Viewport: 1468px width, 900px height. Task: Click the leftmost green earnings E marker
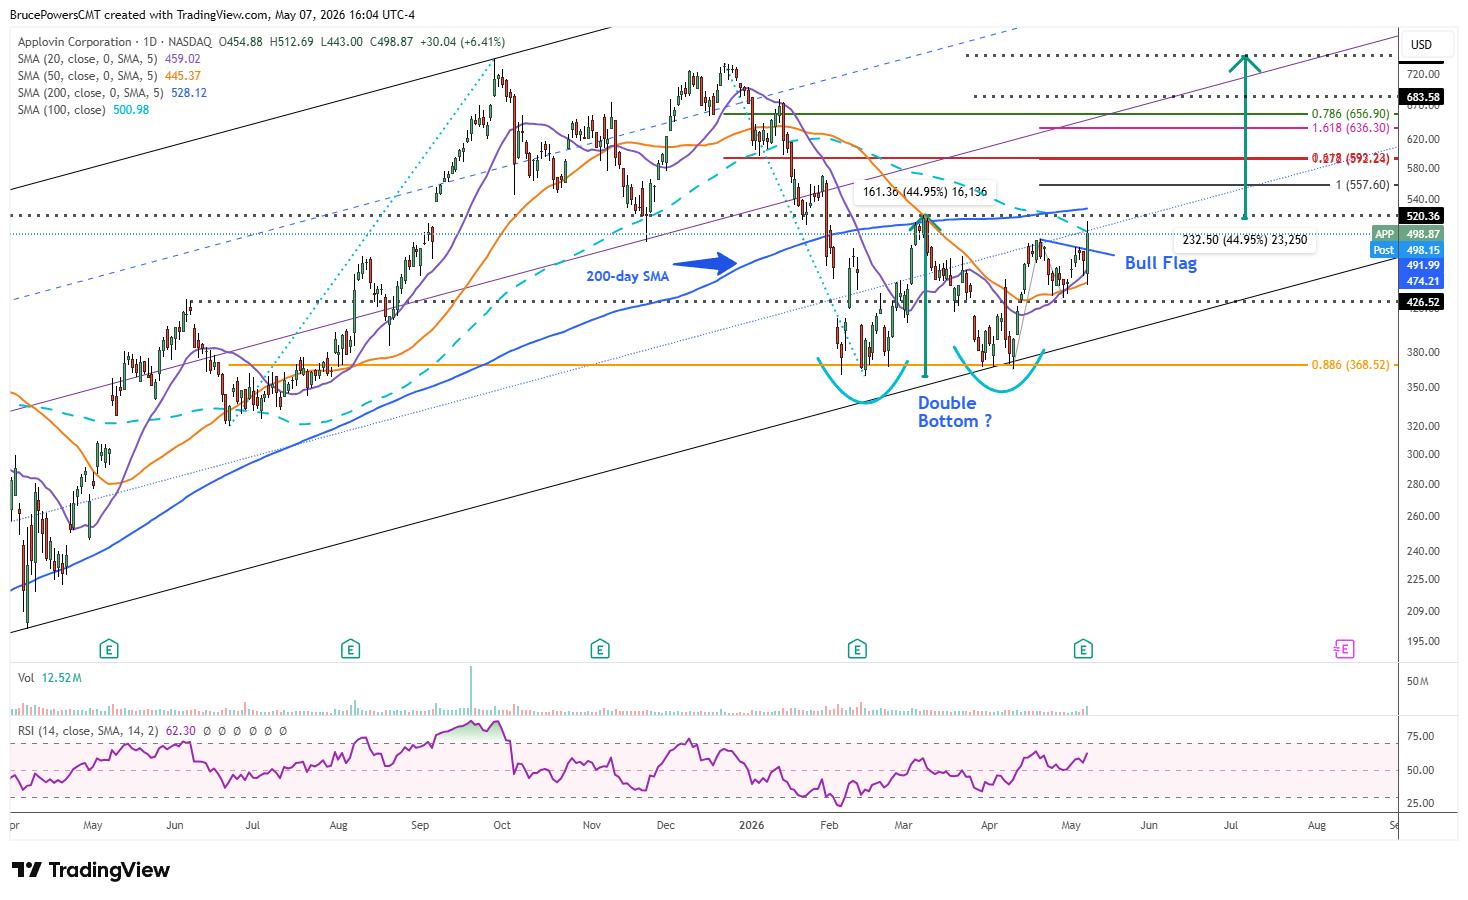tap(109, 650)
